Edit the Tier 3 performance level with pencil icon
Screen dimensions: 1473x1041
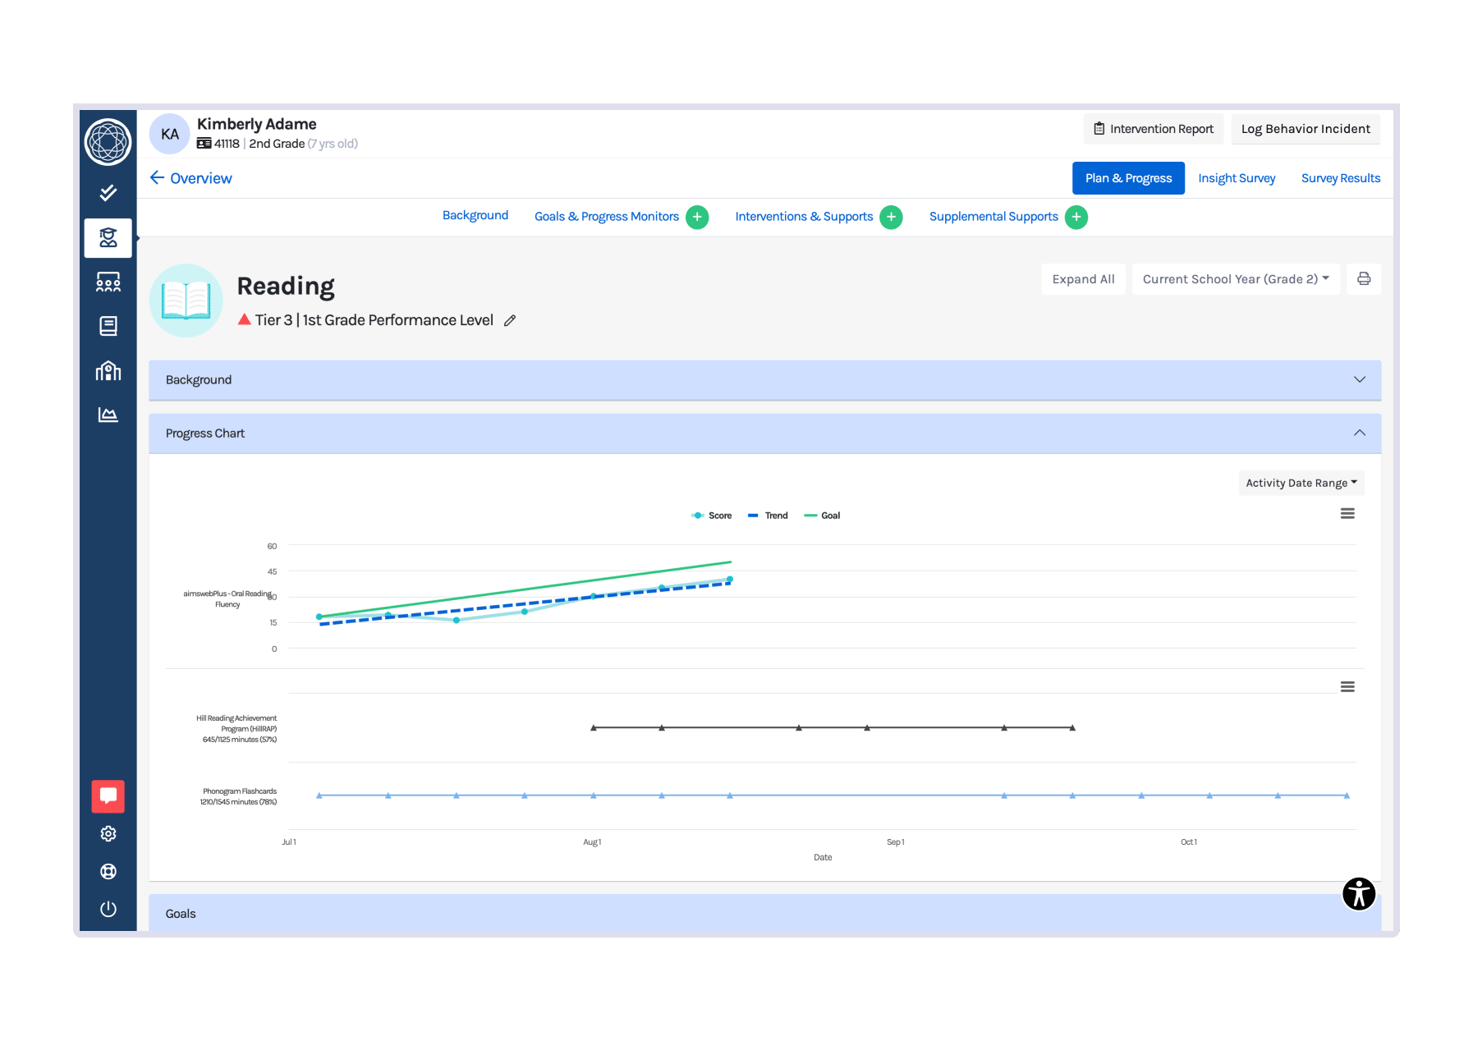point(510,320)
